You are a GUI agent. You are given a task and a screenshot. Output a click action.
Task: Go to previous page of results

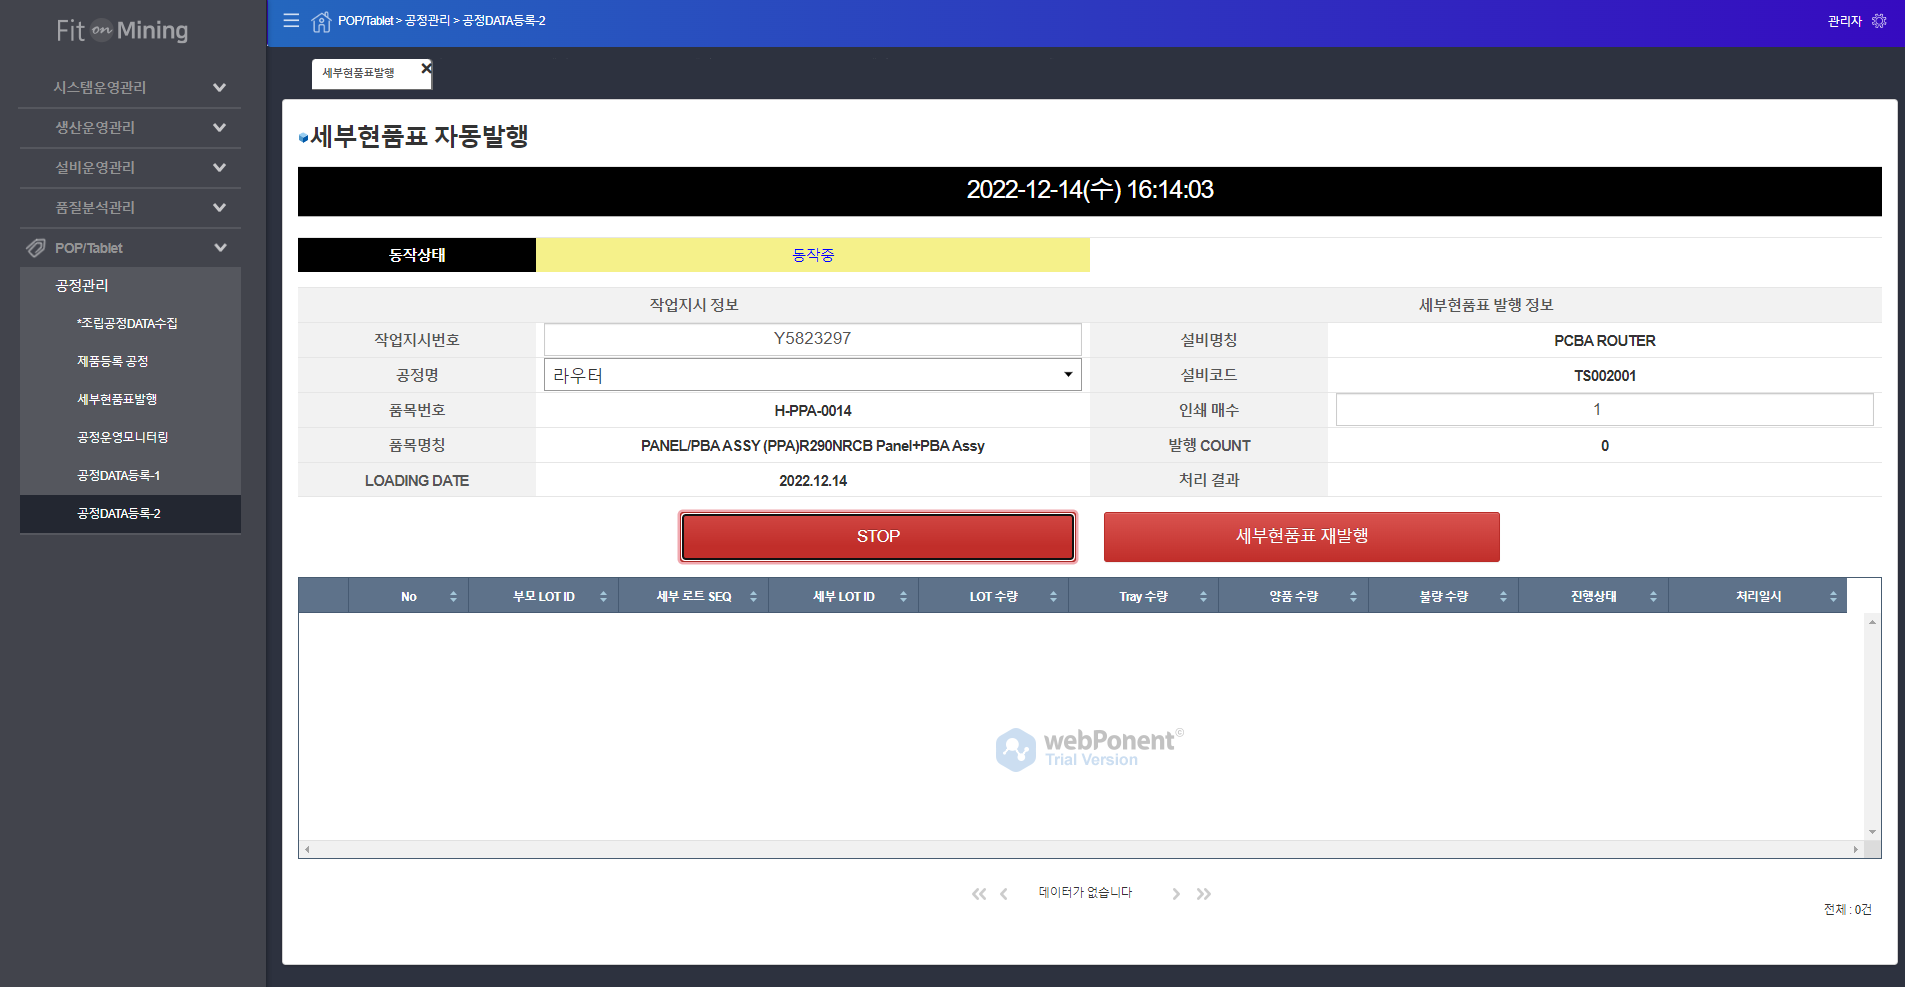point(1003,894)
